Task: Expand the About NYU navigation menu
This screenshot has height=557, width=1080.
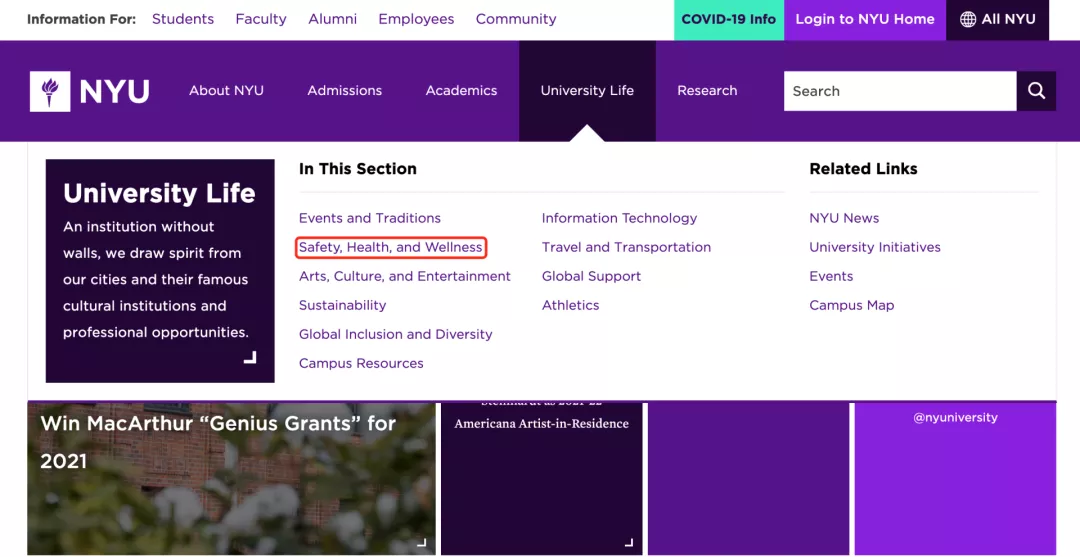Action: coord(226,90)
